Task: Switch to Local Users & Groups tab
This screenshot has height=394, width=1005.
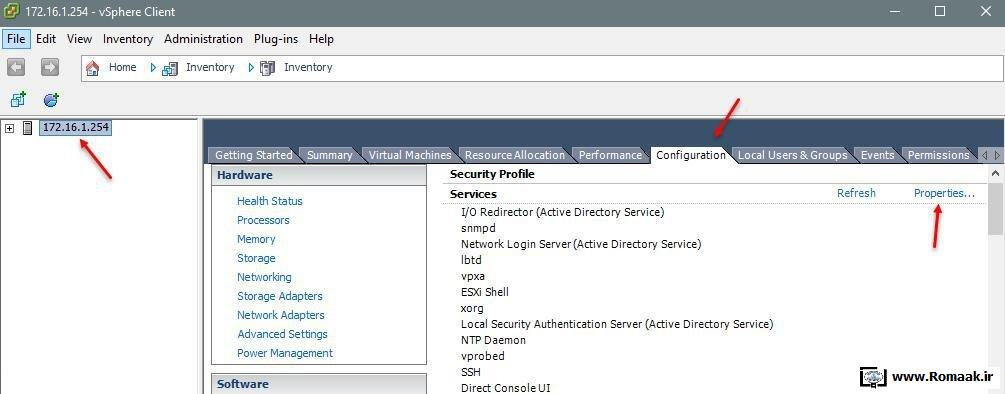Action: (792, 155)
